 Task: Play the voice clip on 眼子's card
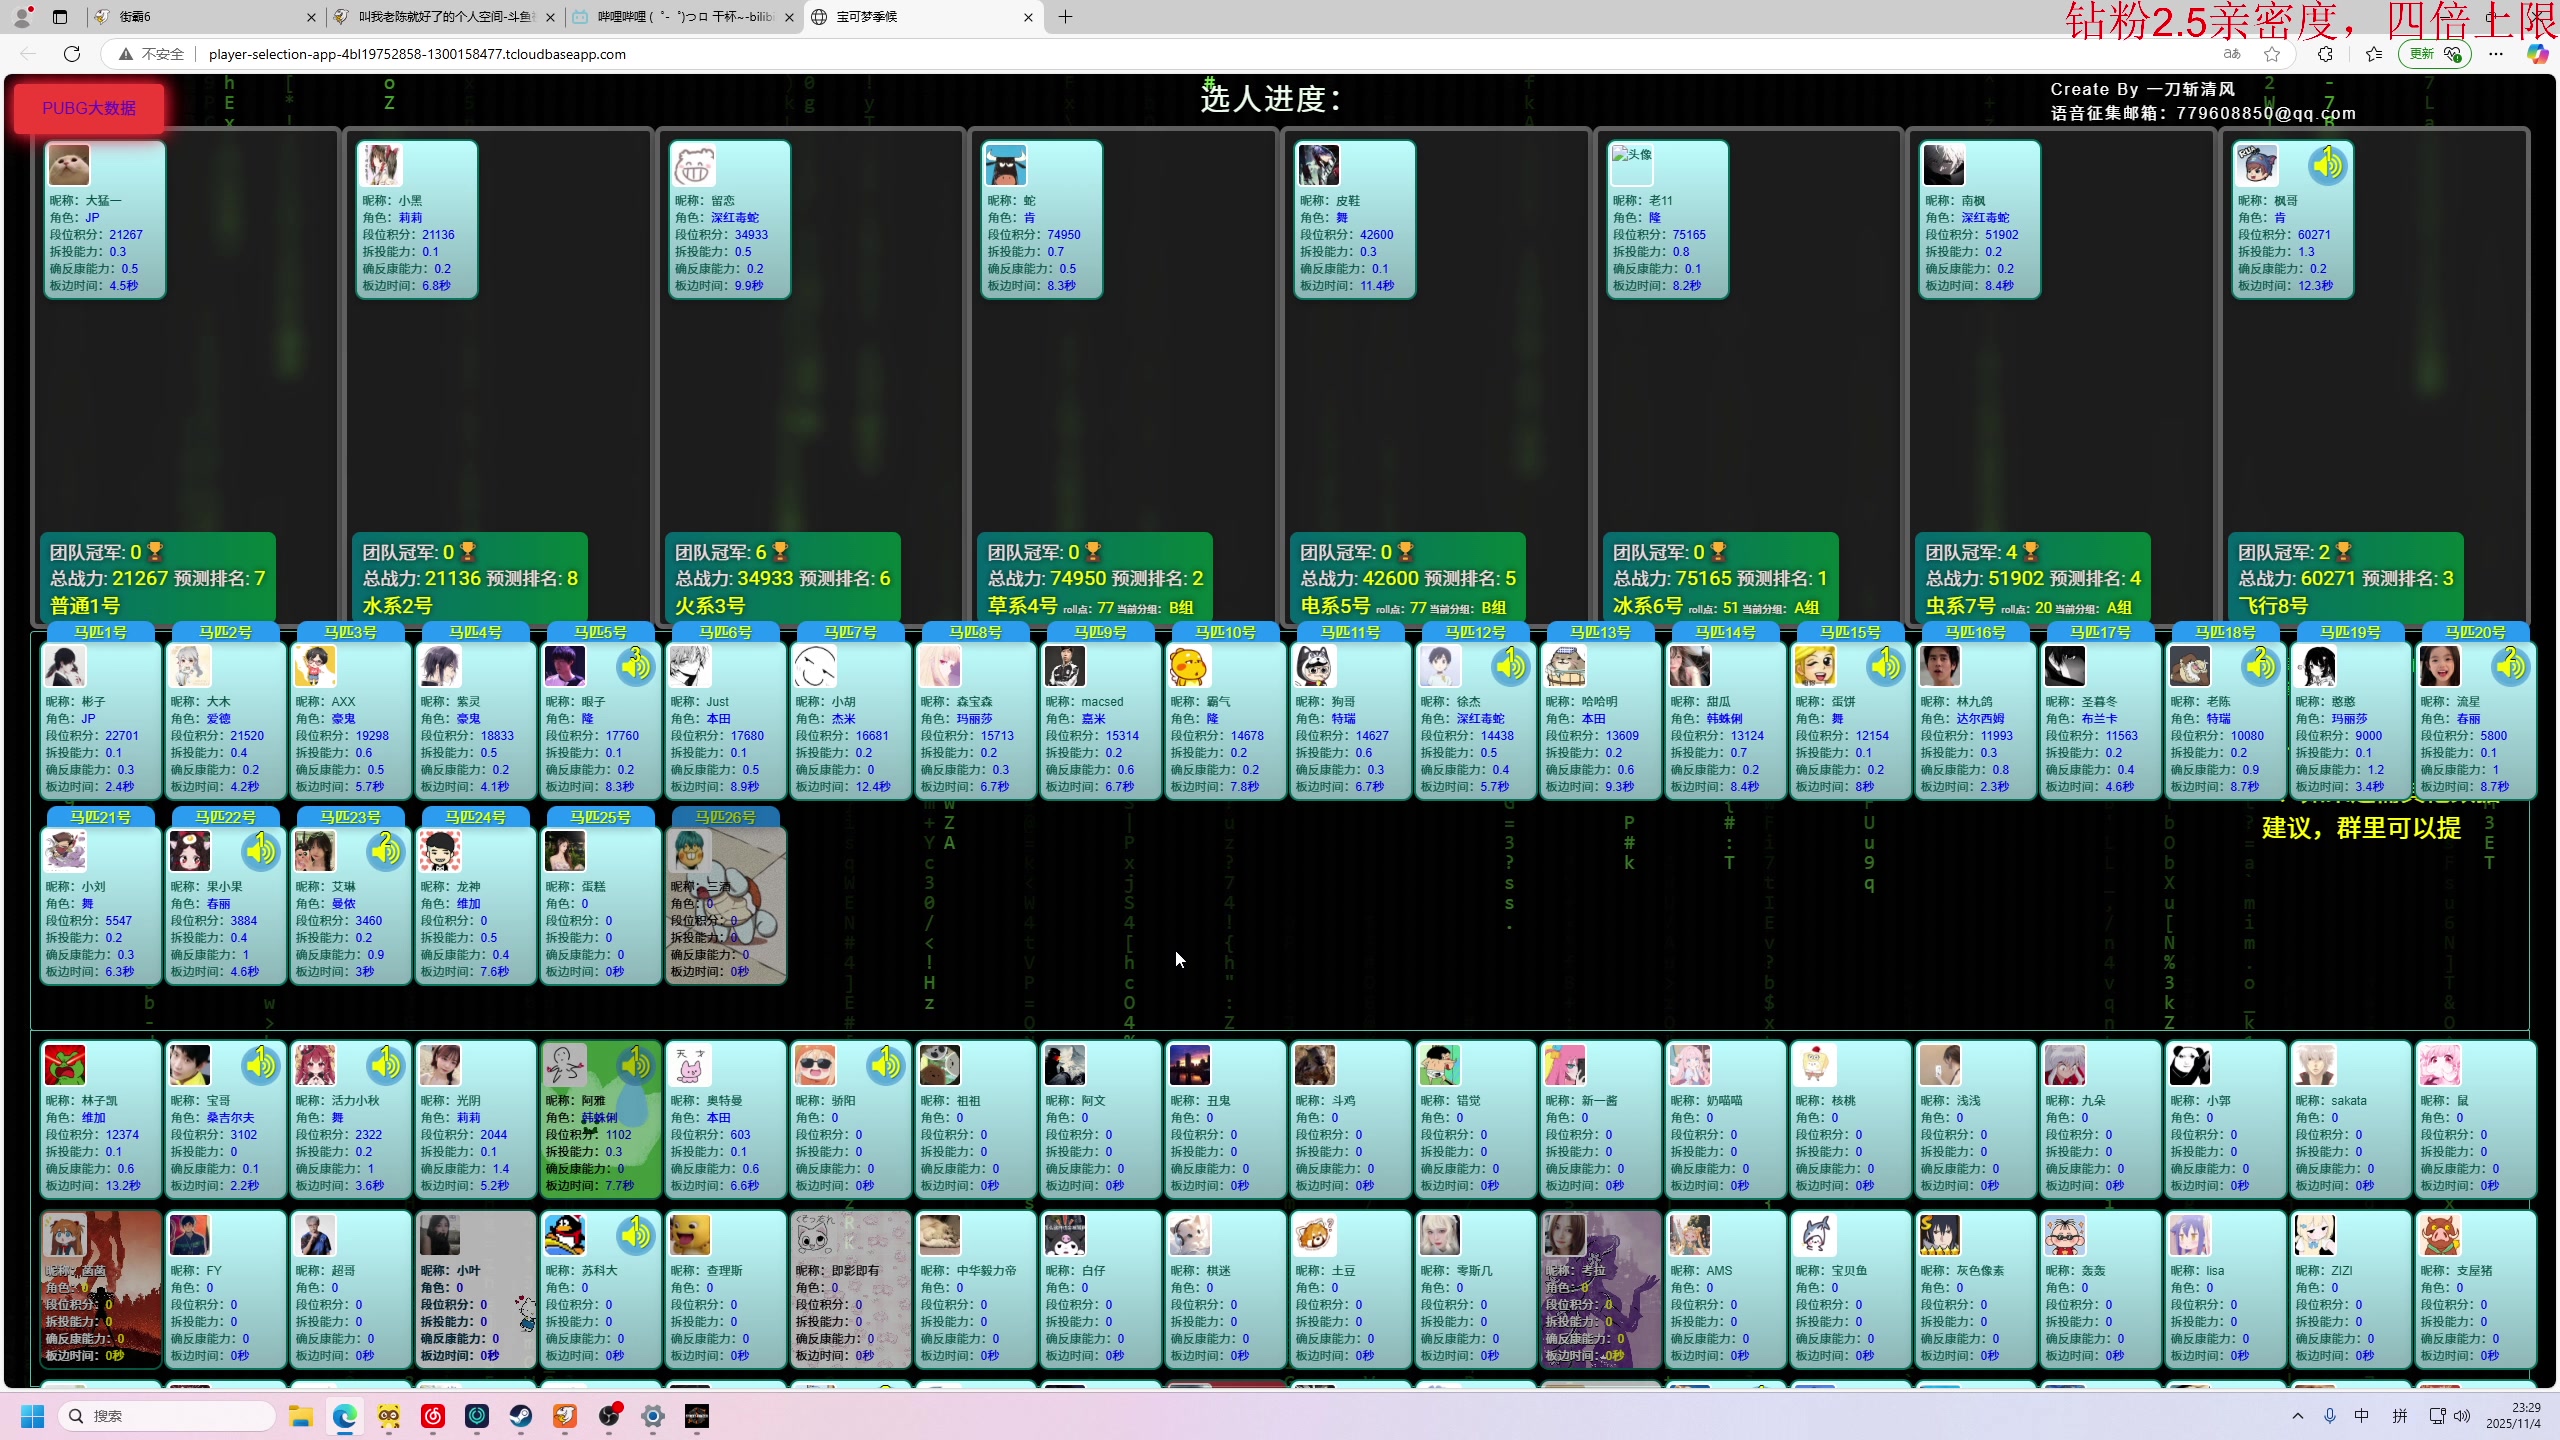[x=635, y=666]
